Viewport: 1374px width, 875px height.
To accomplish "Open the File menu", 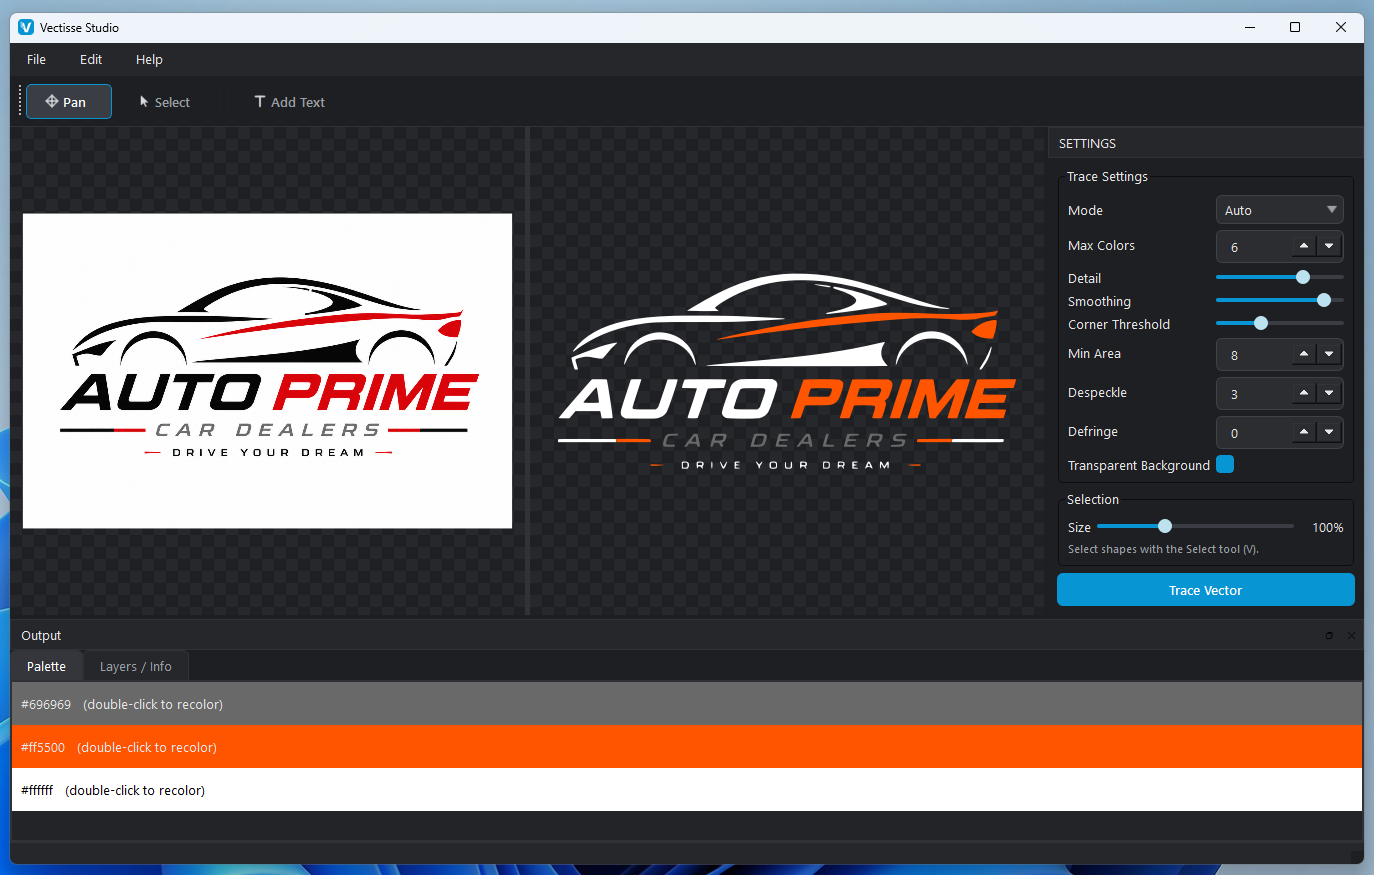I will [x=36, y=59].
